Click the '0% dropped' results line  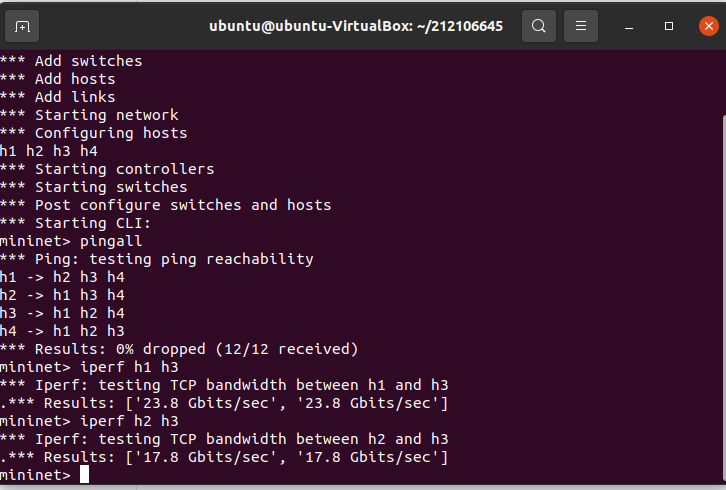coord(179,349)
